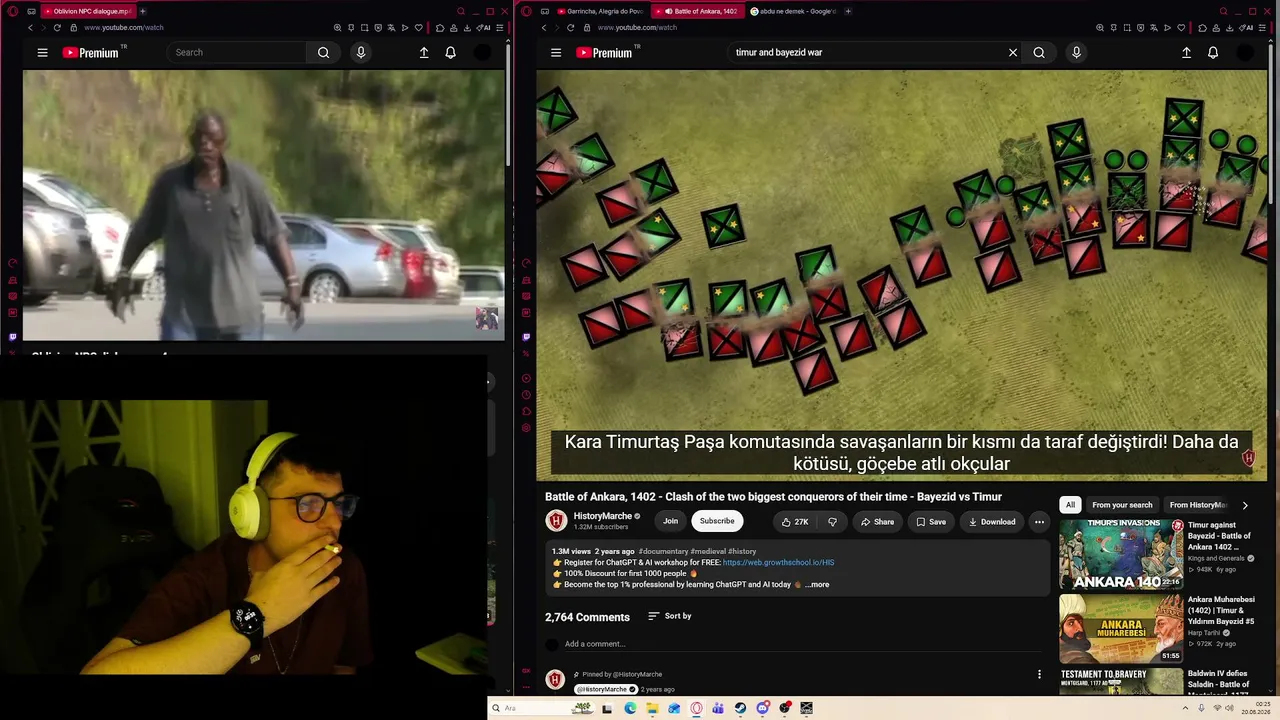Viewport: 1280px width, 720px height.
Task: Click the #documentary hashtag in description
Action: tap(665, 552)
